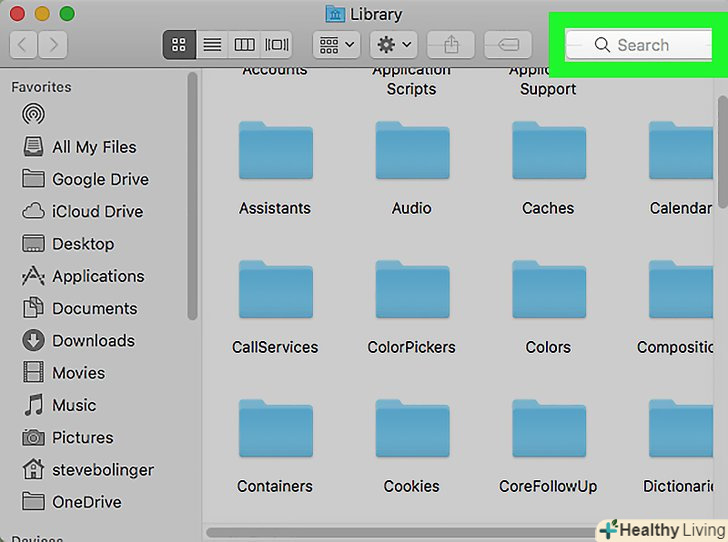Click the Cookies folder name text
The height and width of the screenshot is (542, 728).
tap(411, 486)
